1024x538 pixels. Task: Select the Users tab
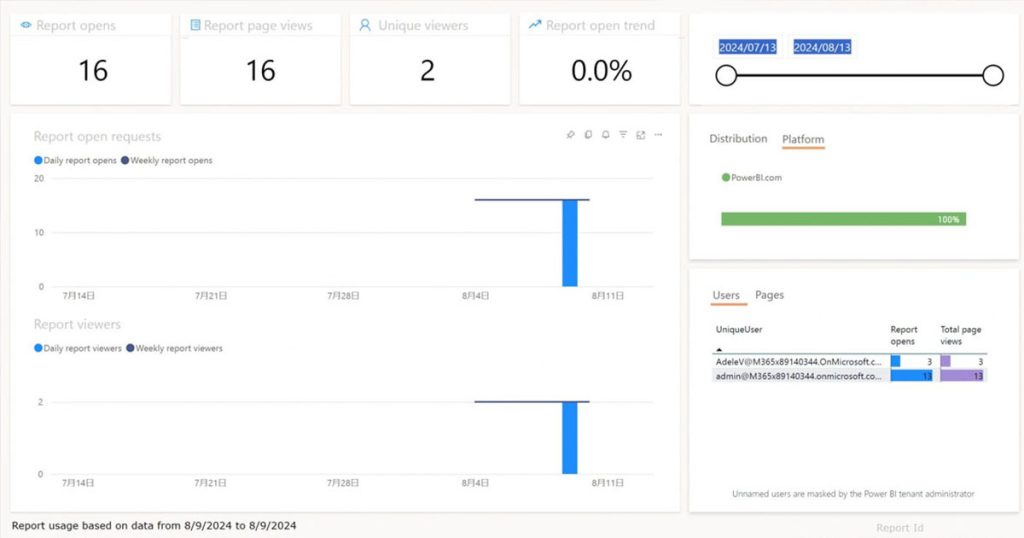click(x=726, y=295)
